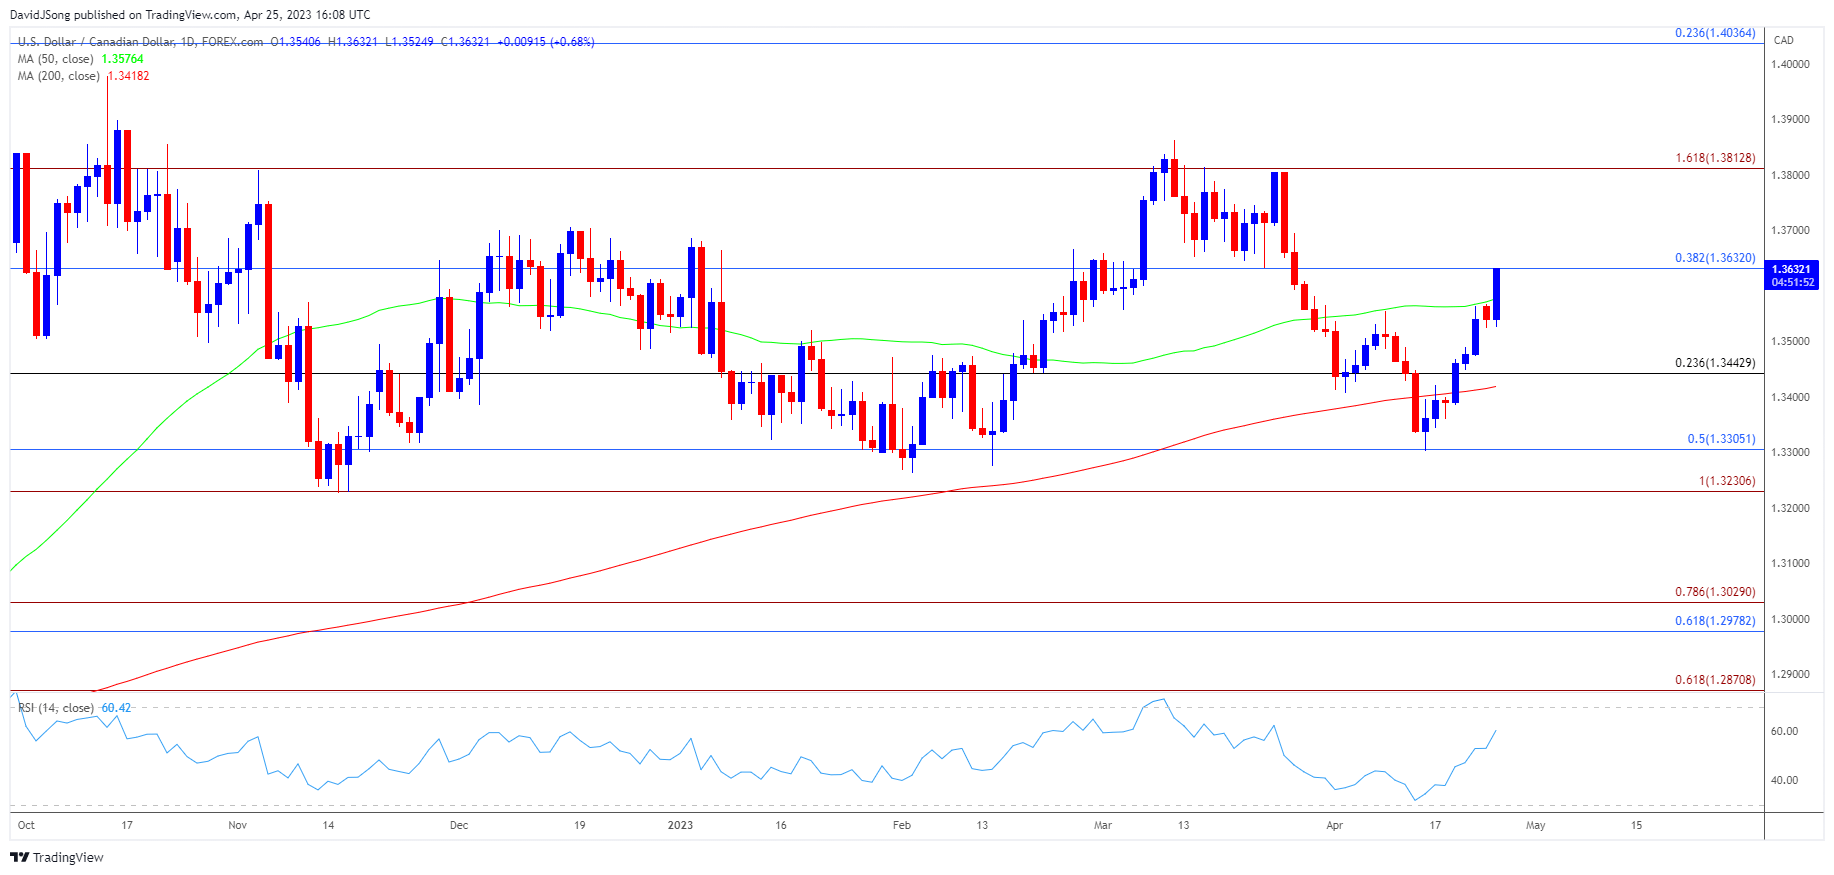Click the 50-day MA value 1.35764
Screen dimensions: 1834x875
pos(122,59)
